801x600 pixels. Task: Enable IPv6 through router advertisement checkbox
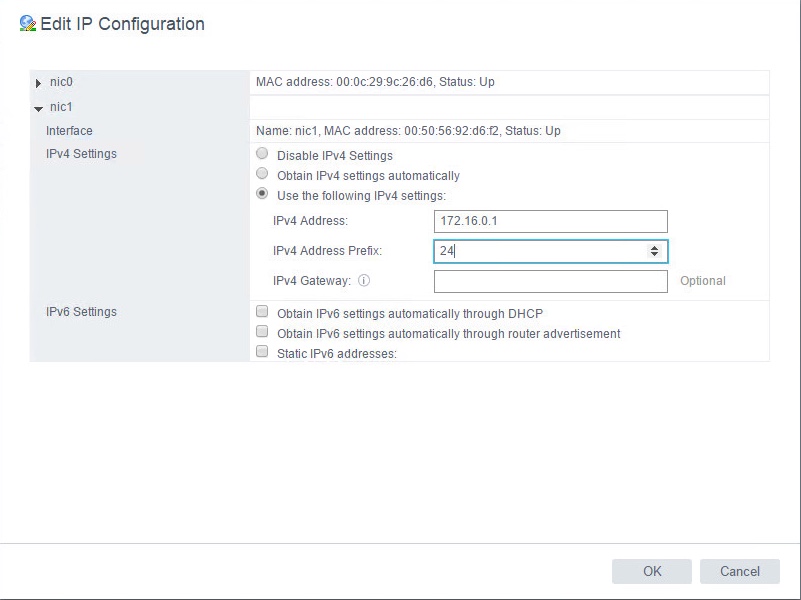263,333
